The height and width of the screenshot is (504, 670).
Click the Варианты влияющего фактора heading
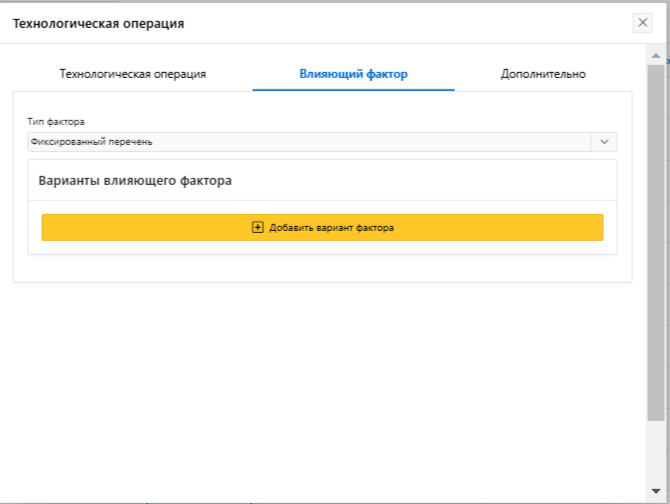click(x=135, y=181)
